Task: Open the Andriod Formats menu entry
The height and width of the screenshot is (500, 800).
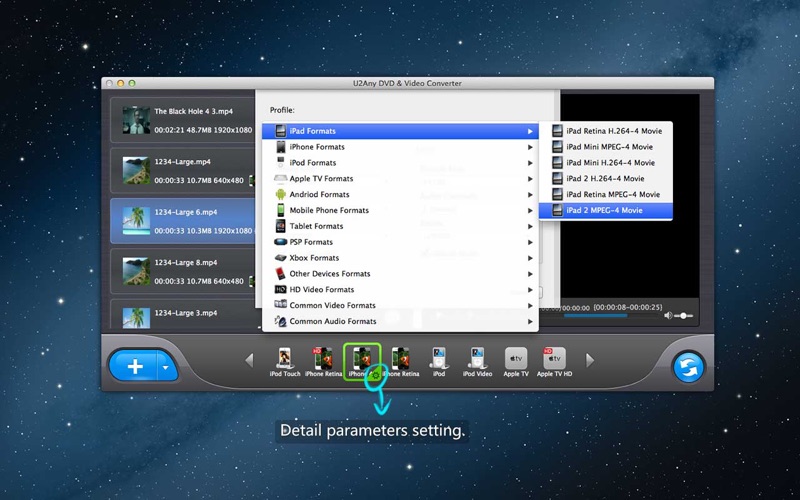Action: coord(400,194)
